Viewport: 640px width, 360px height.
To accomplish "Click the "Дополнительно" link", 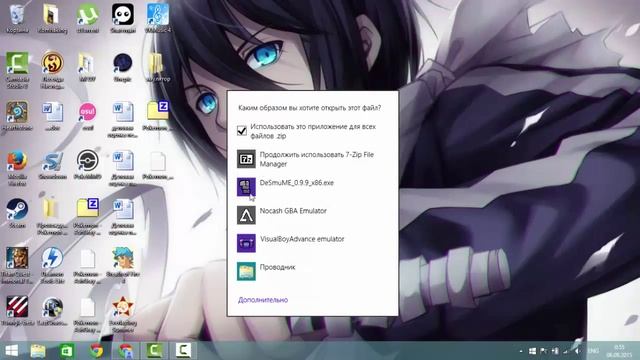I will click(x=263, y=300).
